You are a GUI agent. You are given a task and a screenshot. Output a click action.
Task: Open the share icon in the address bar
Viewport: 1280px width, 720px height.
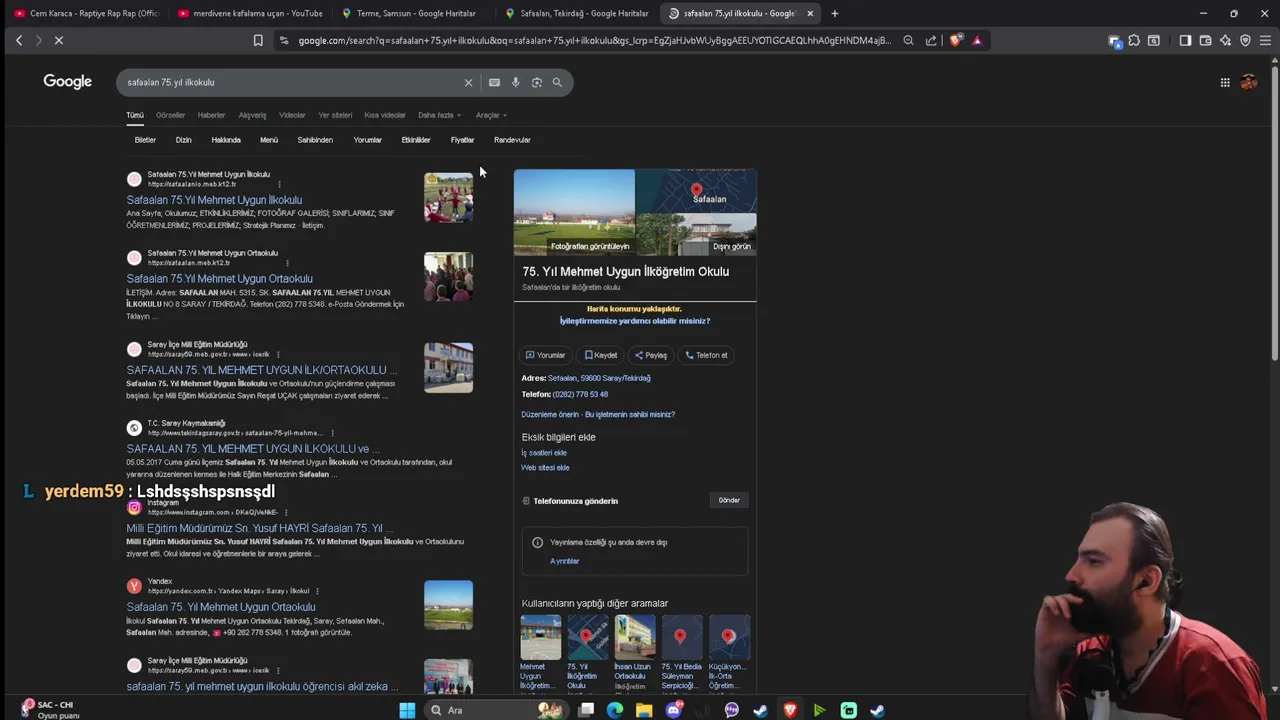pyautogui.click(x=931, y=40)
